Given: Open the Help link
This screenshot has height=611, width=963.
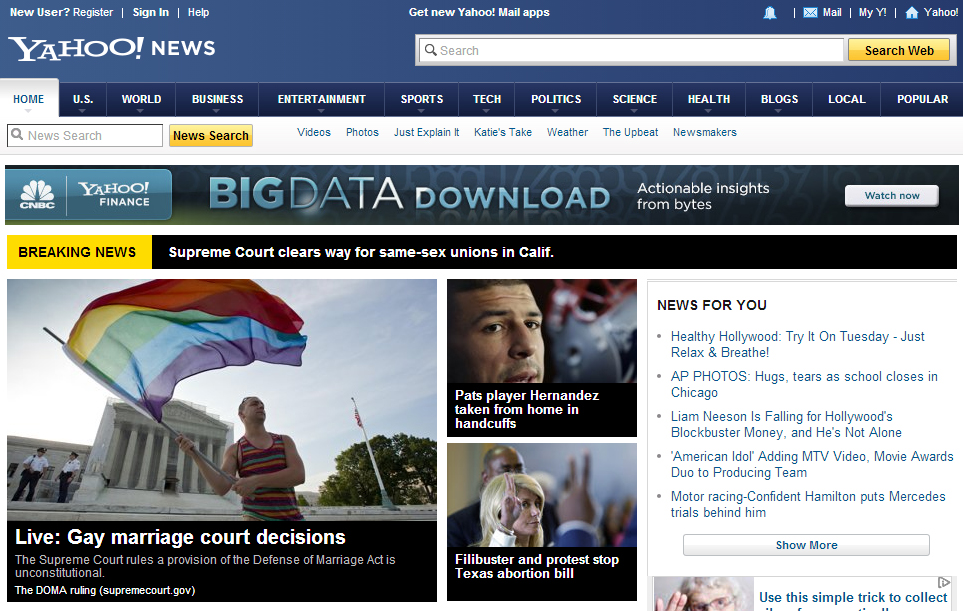Looking at the screenshot, I should click(198, 12).
